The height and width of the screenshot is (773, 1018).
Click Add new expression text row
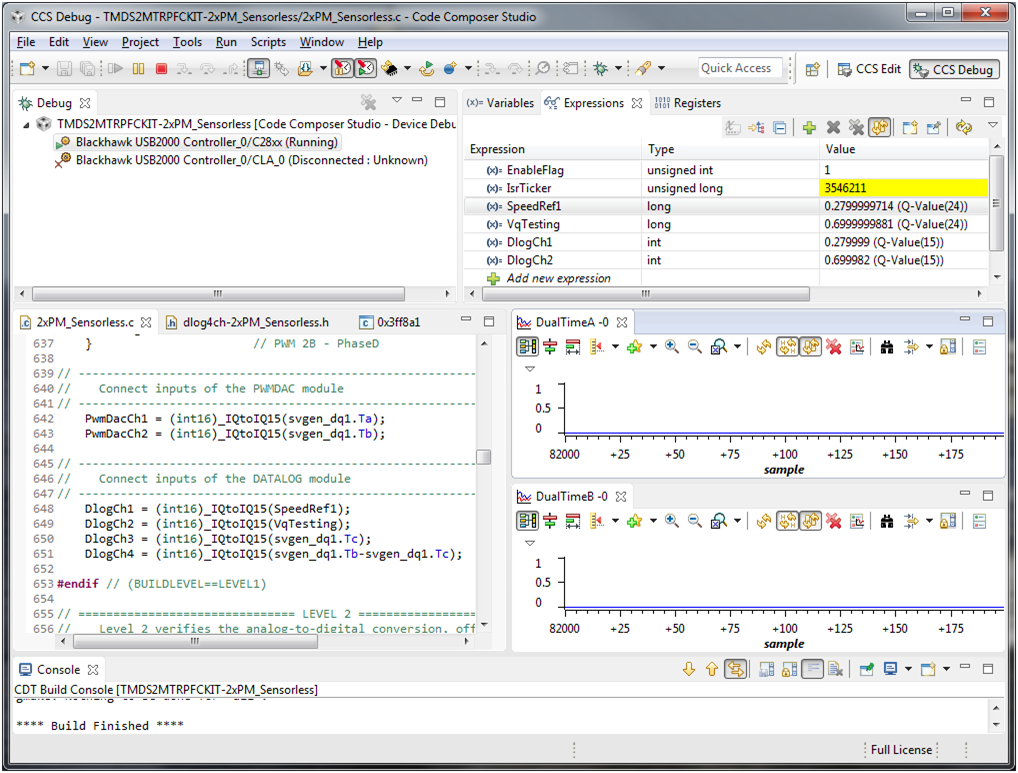click(x=558, y=278)
